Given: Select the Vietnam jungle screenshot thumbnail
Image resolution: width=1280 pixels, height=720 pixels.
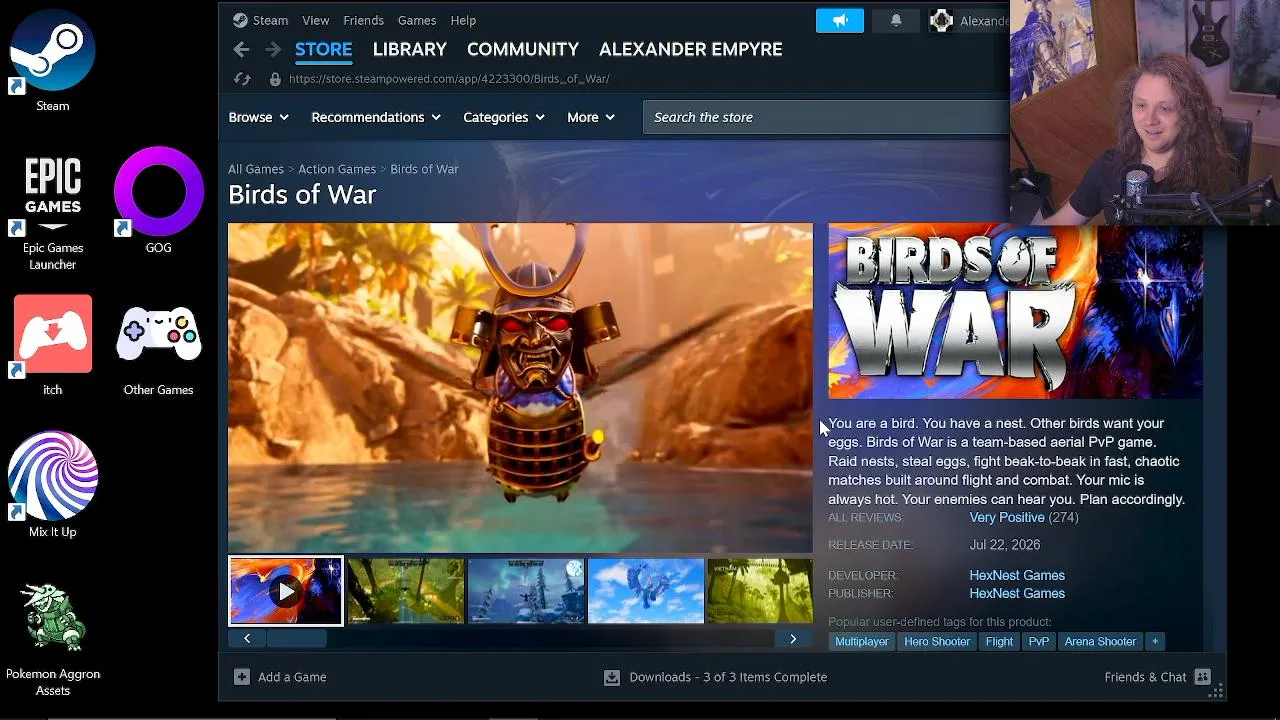Looking at the screenshot, I should pyautogui.click(x=760, y=591).
